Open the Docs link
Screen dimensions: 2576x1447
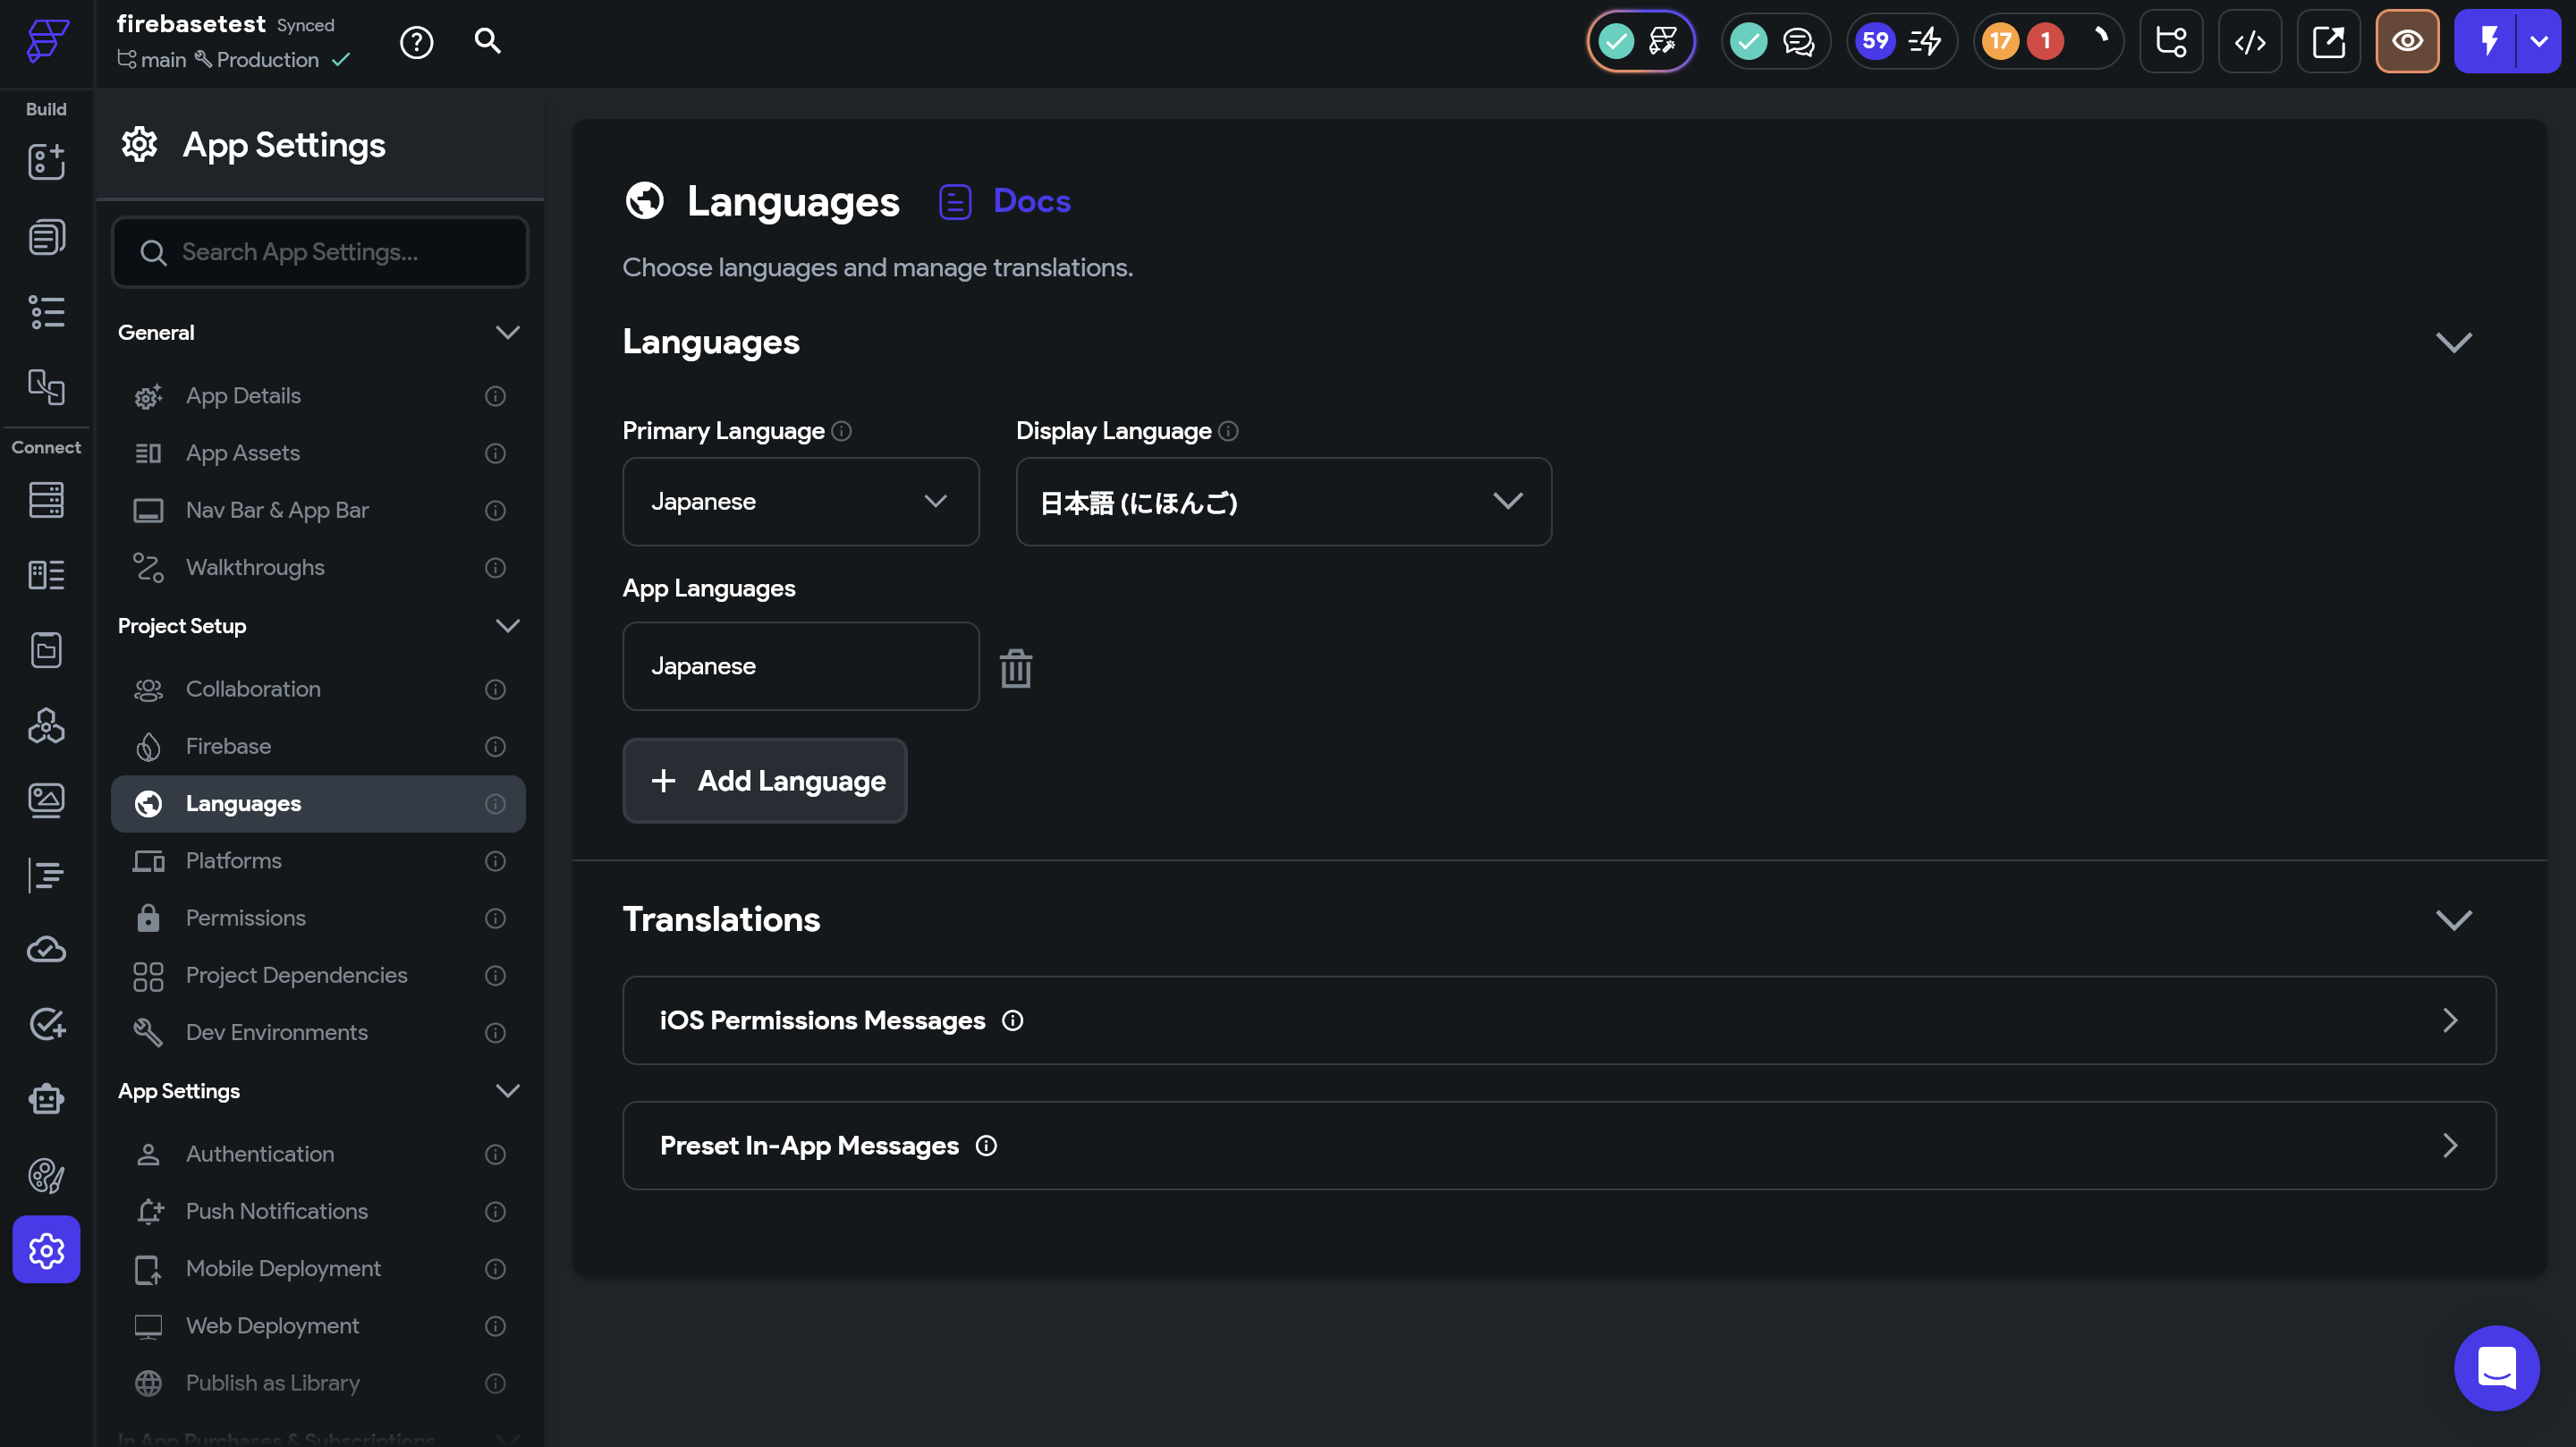pos(1031,201)
